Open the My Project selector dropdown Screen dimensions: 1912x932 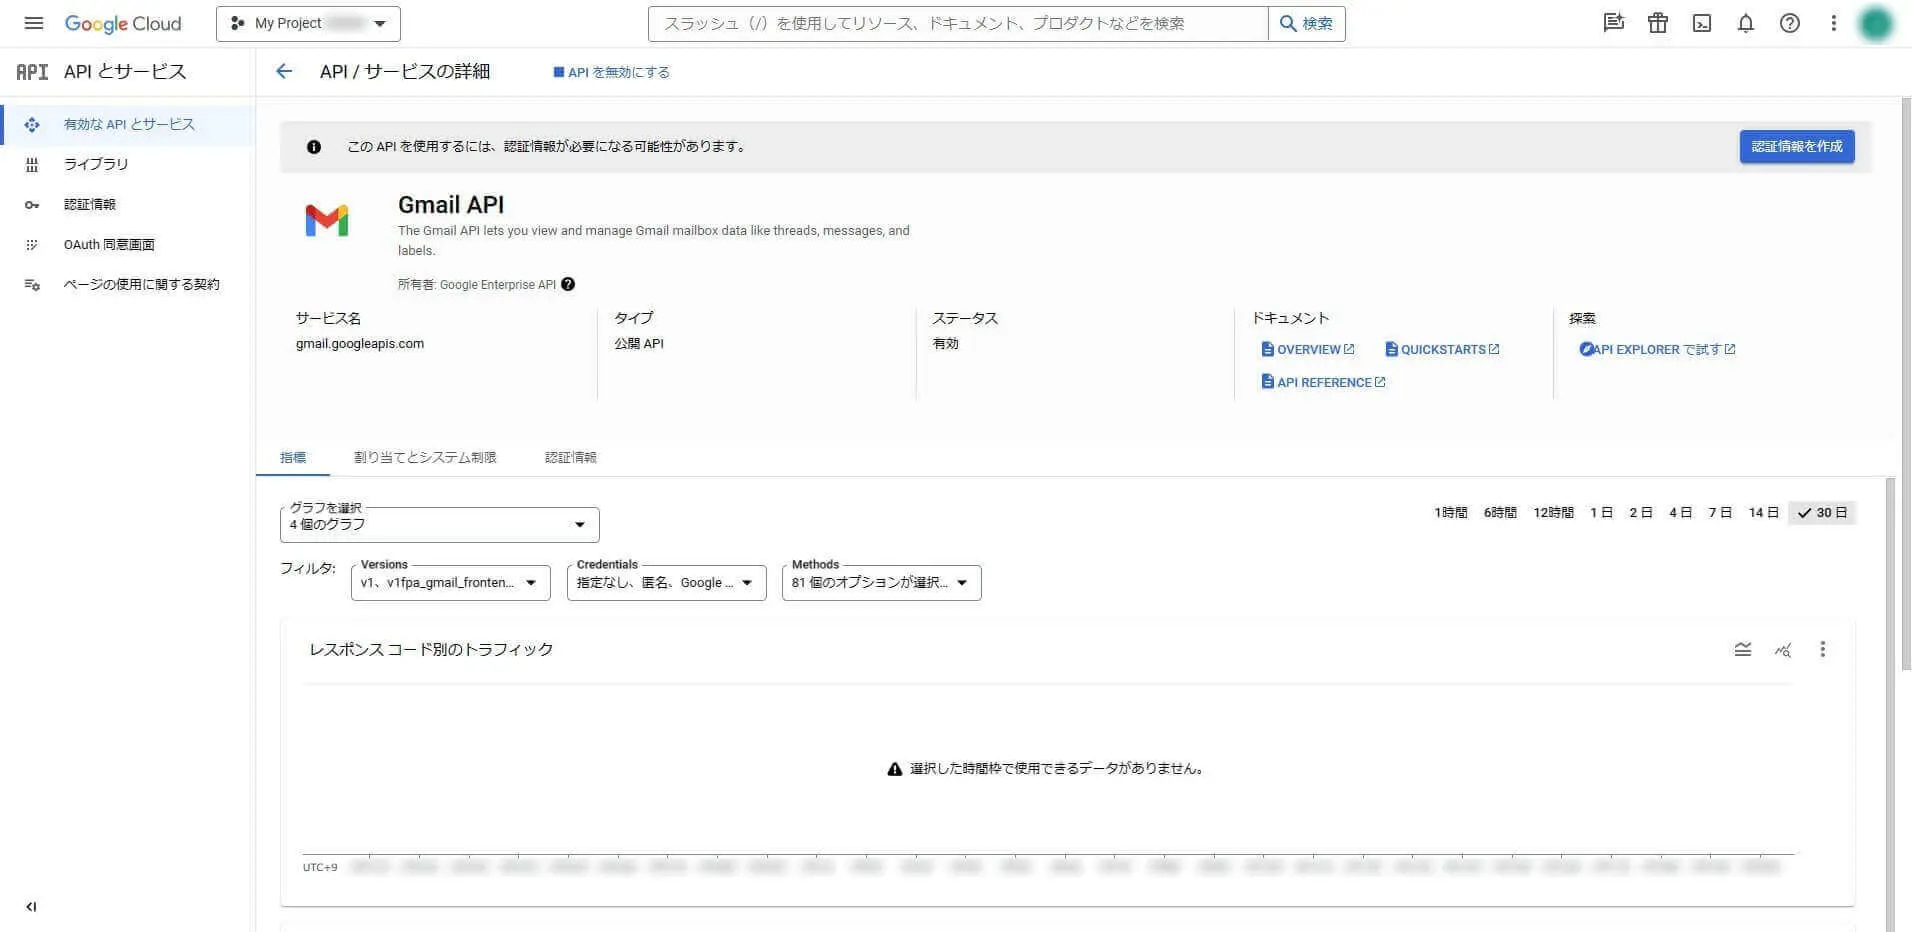(308, 23)
